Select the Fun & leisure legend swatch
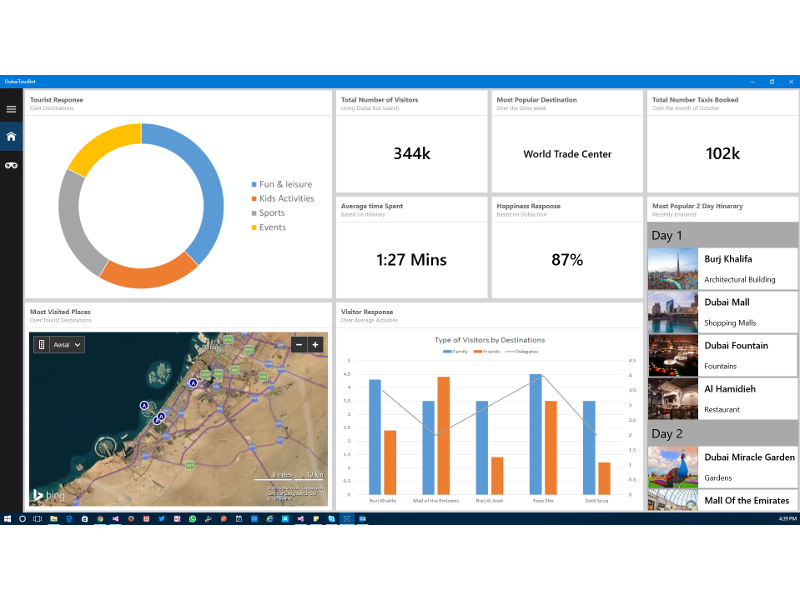 click(x=254, y=185)
